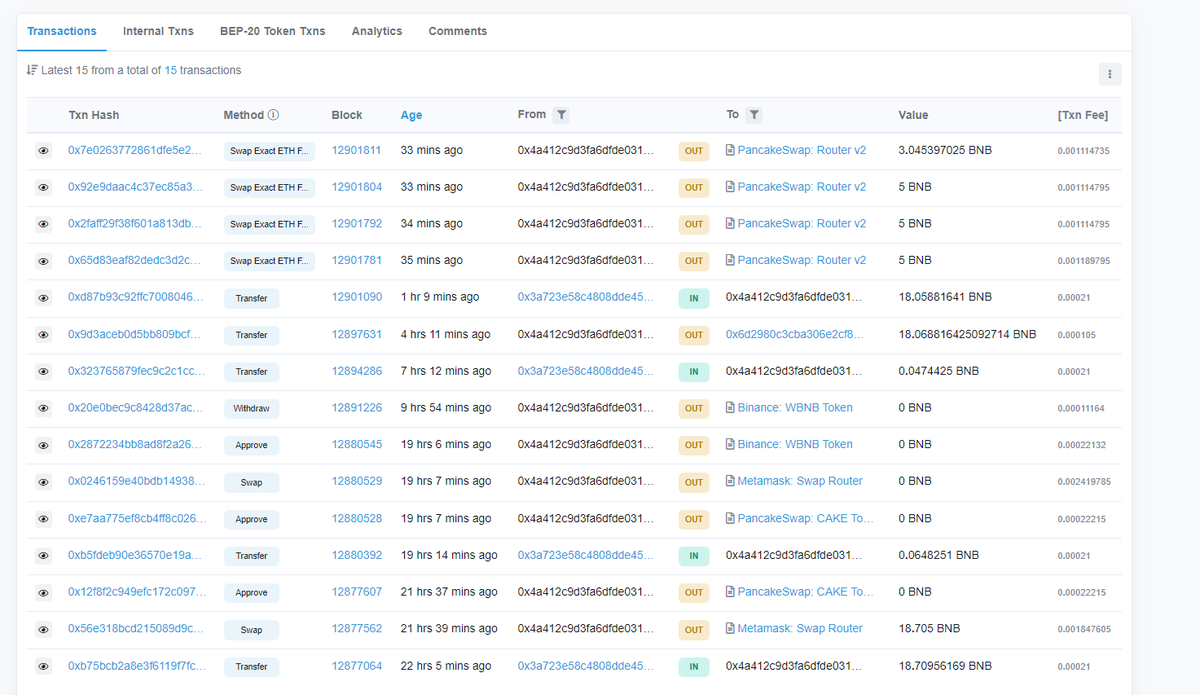The width and height of the screenshot is (1200, 695).
Task: Click the fee value 0.002419785
Action: (x=1084, y=482)
